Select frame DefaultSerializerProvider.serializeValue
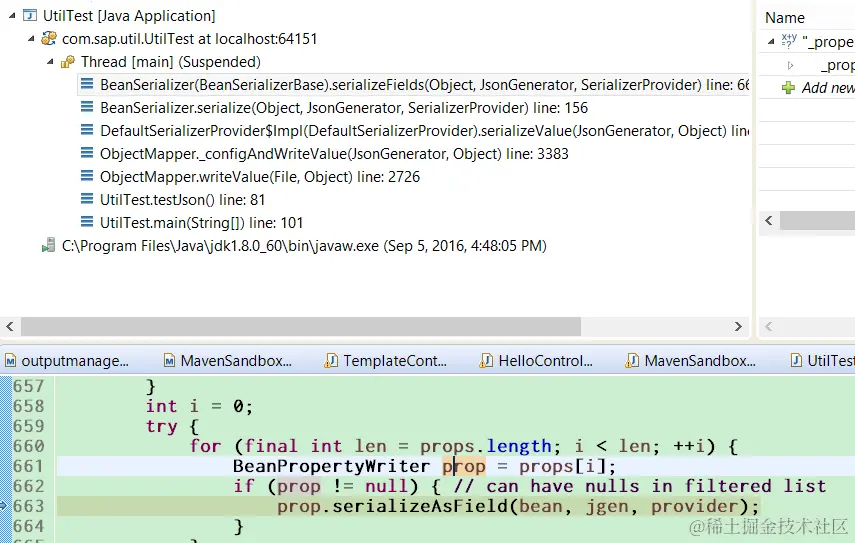The image size is (855, 543). [x=424, y=131]
